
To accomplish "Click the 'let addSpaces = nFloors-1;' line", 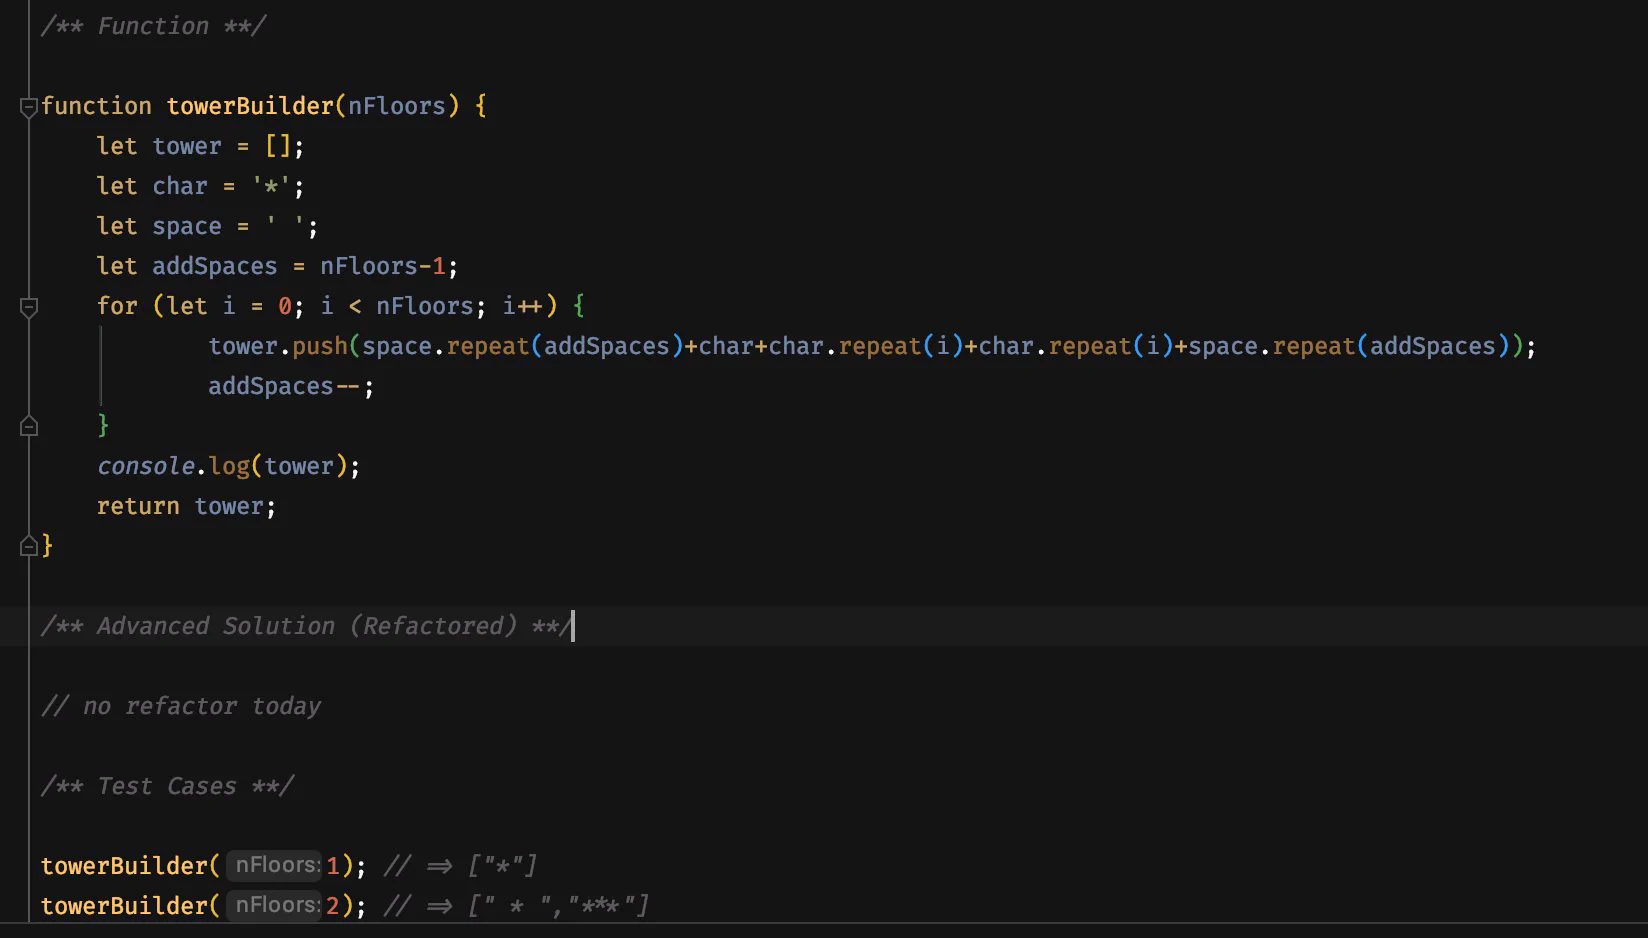I will pos(277,266).
